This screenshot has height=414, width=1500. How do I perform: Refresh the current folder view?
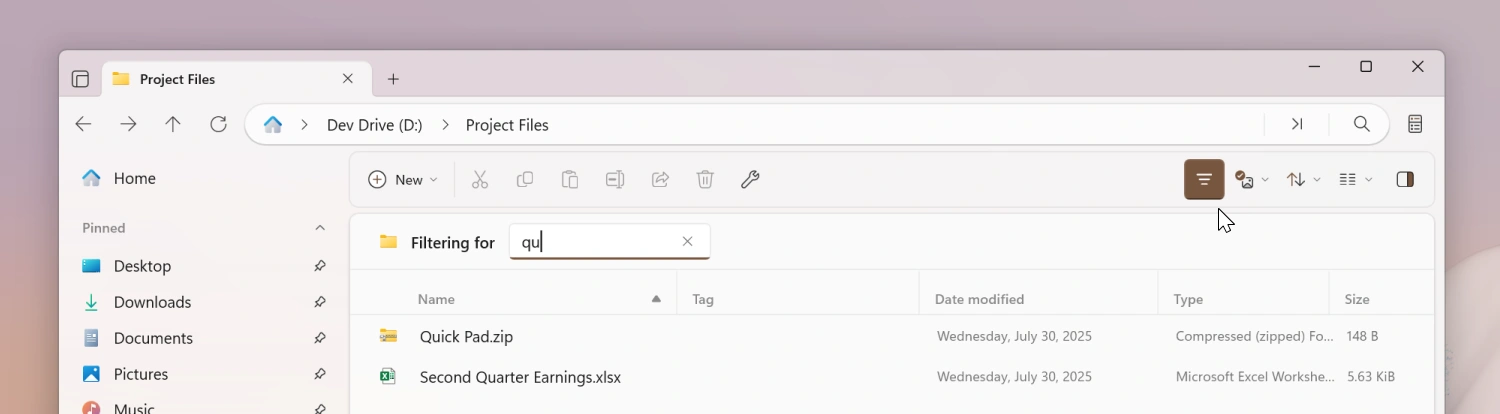point(218,124)
